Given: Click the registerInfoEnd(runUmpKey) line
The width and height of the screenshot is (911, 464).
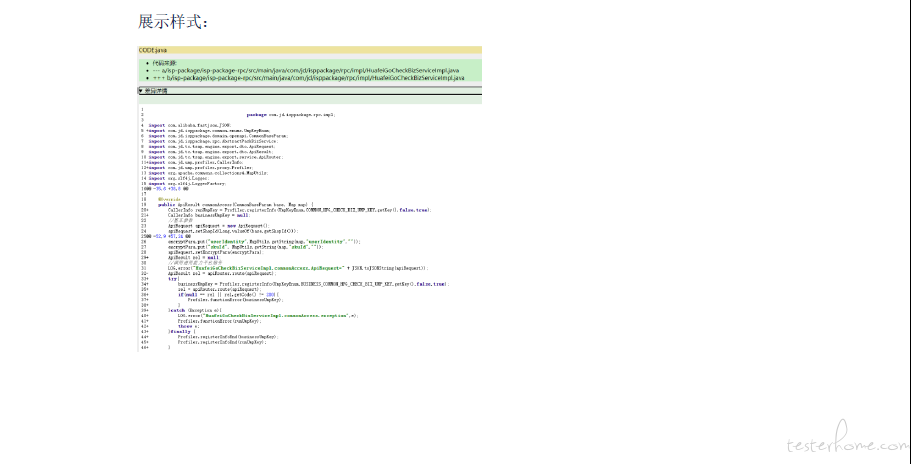Looking at the screenshot, I should (223, 342).
